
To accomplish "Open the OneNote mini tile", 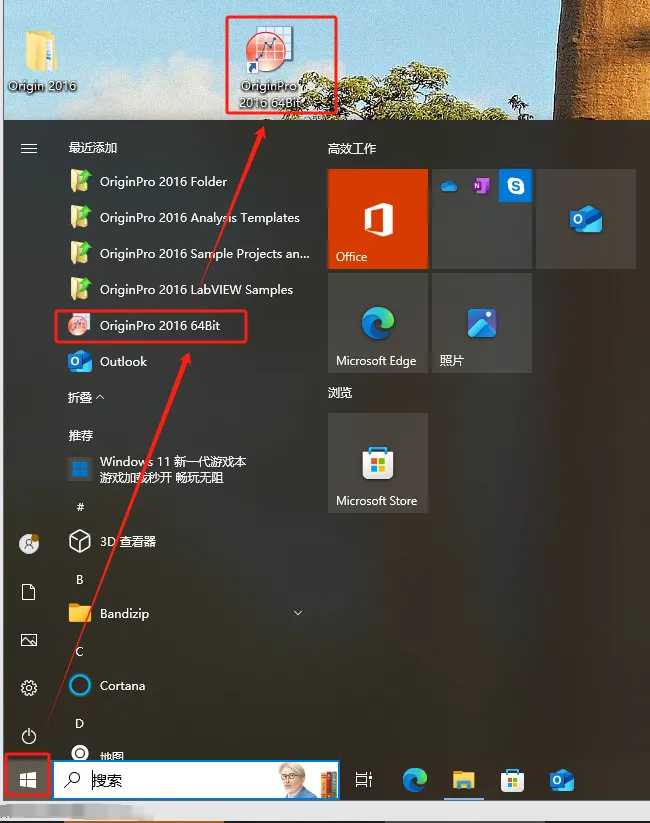I will pyautogui.click(x=481, y=186).
